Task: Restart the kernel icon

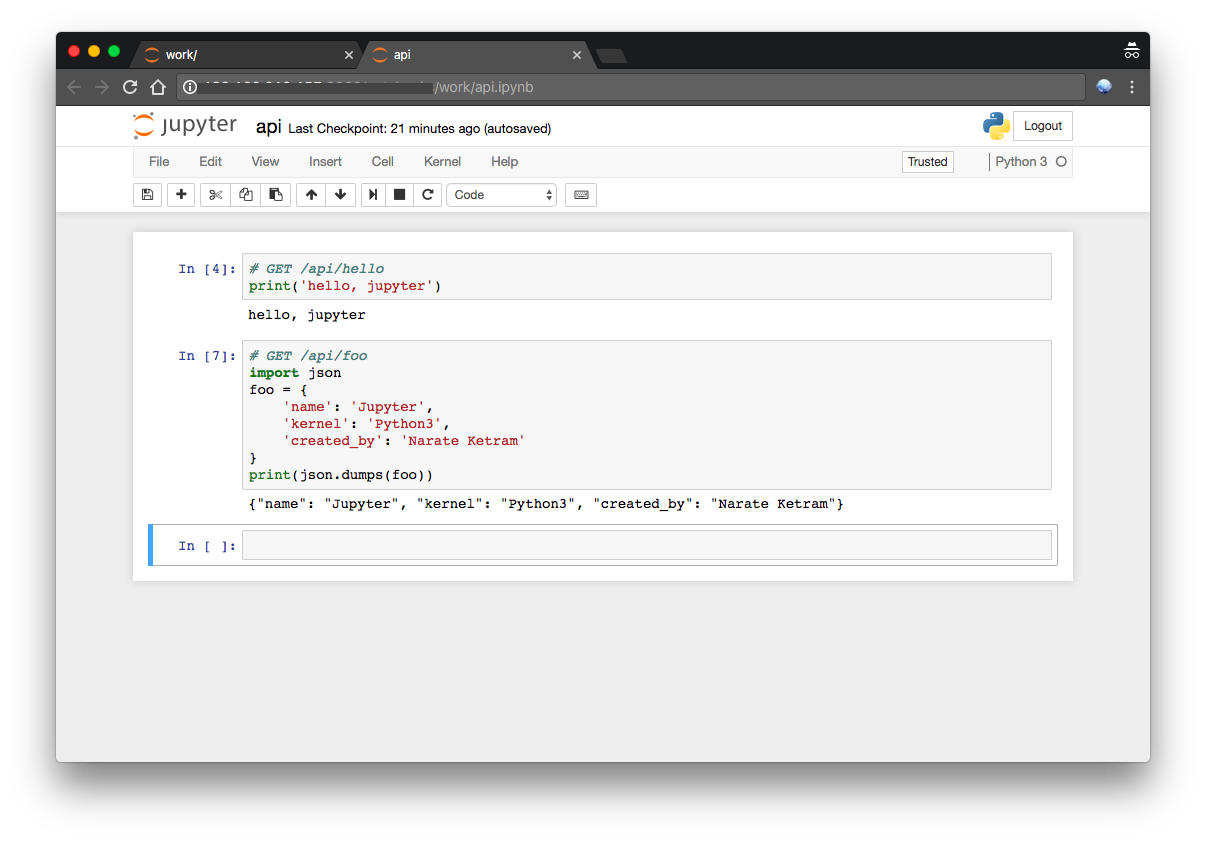Action: 428,195
